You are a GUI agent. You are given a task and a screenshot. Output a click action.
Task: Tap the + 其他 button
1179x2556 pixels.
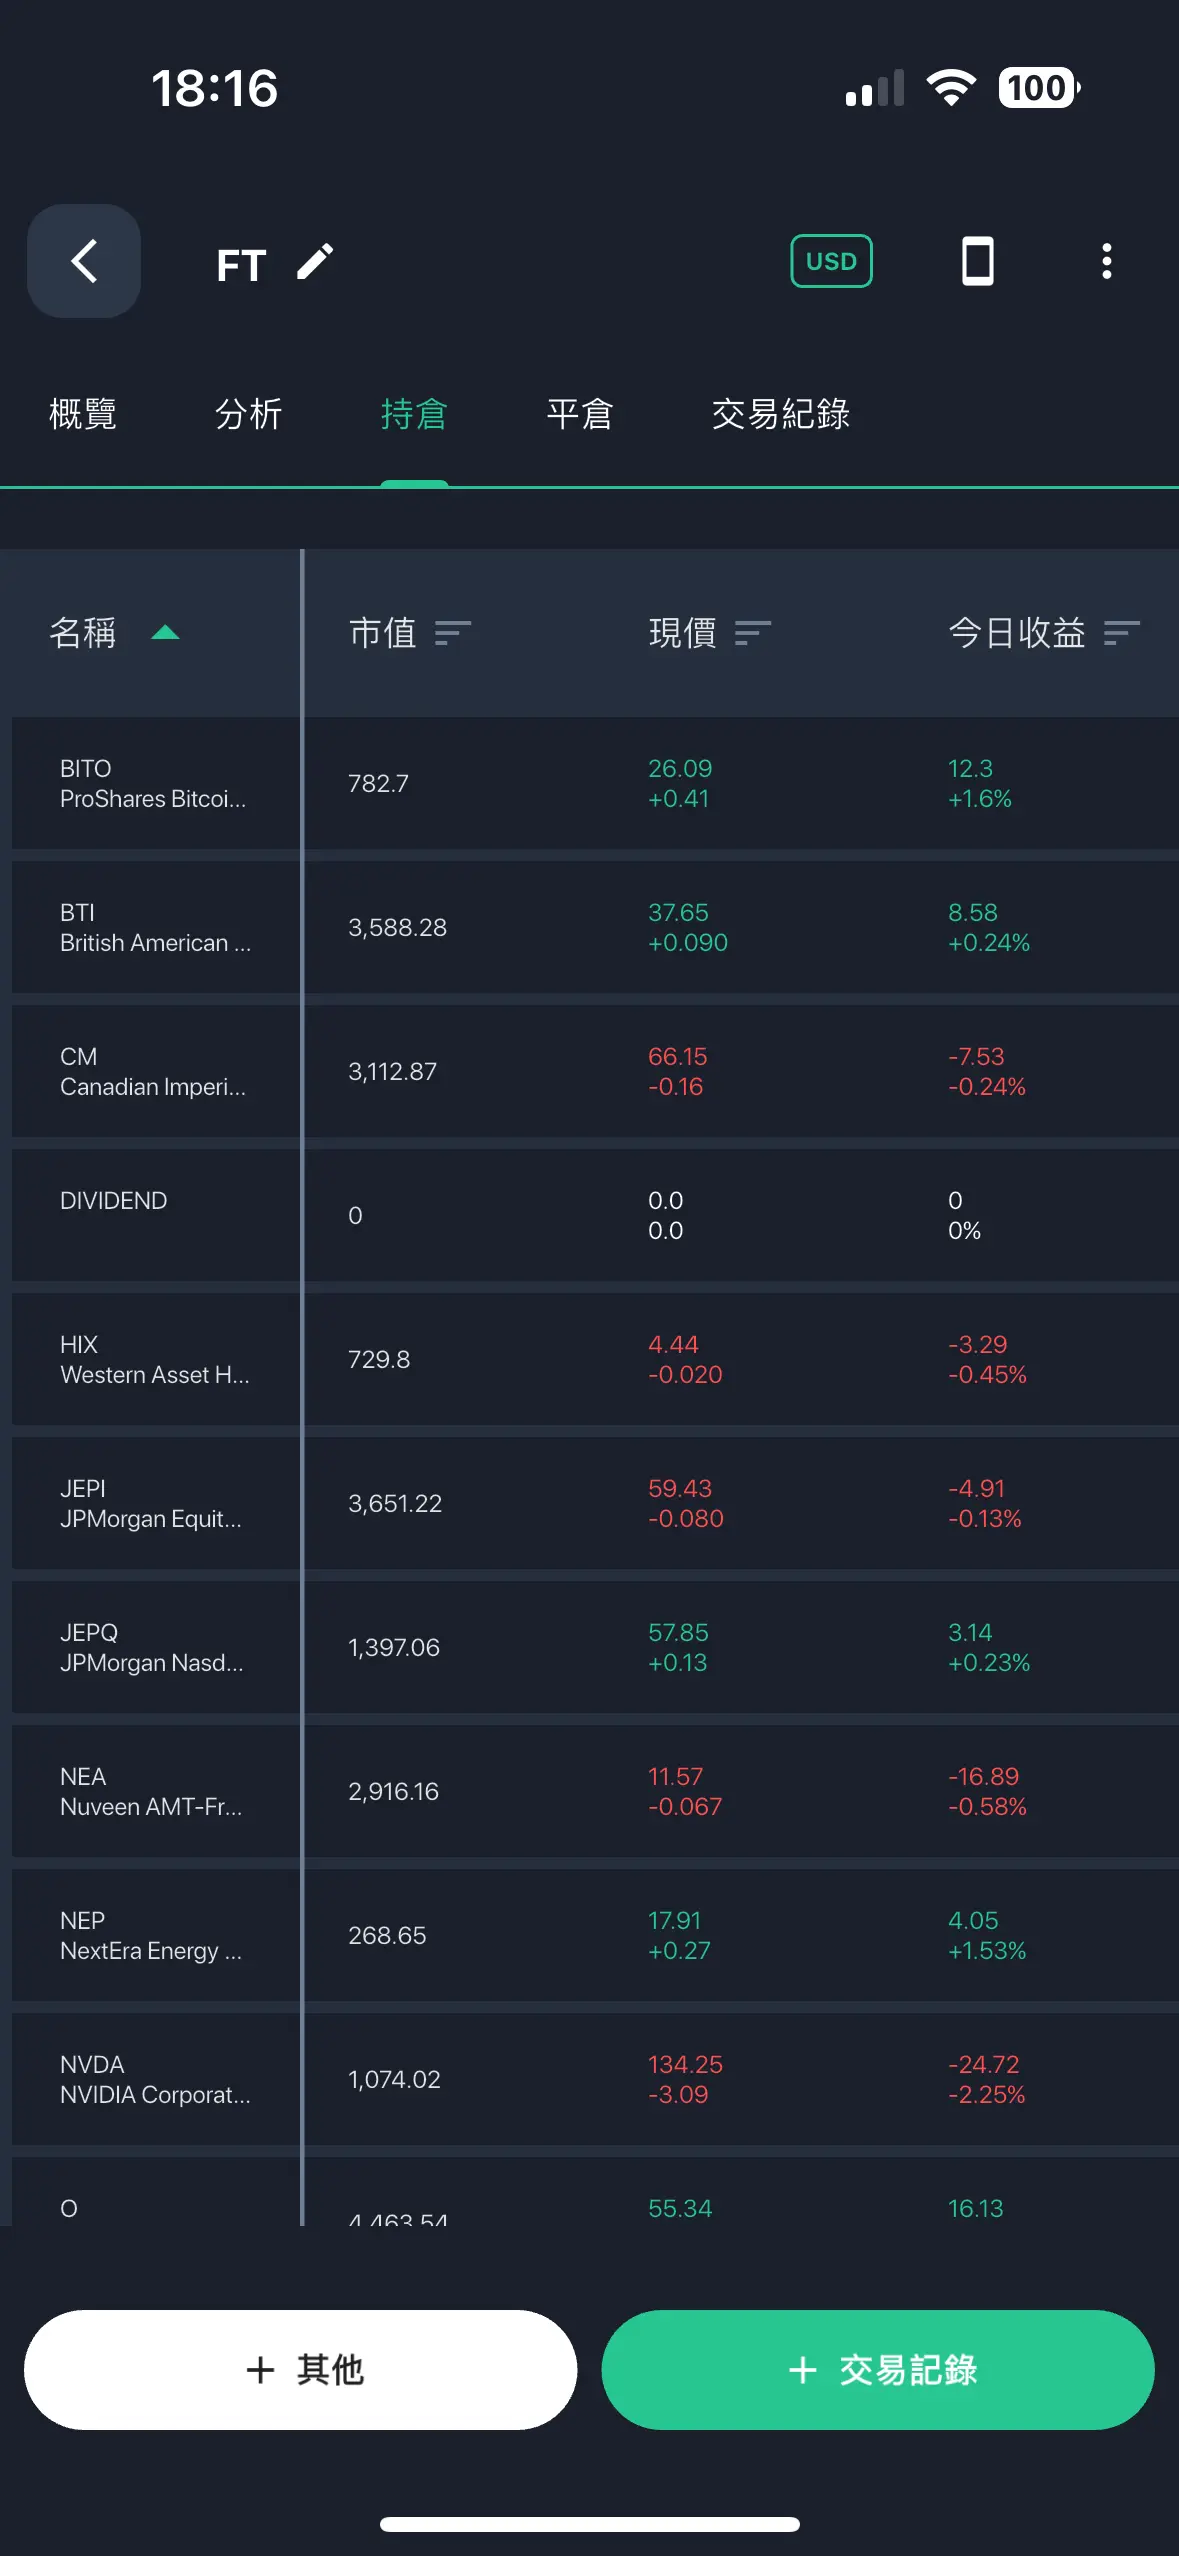(x=301, y=2369)
